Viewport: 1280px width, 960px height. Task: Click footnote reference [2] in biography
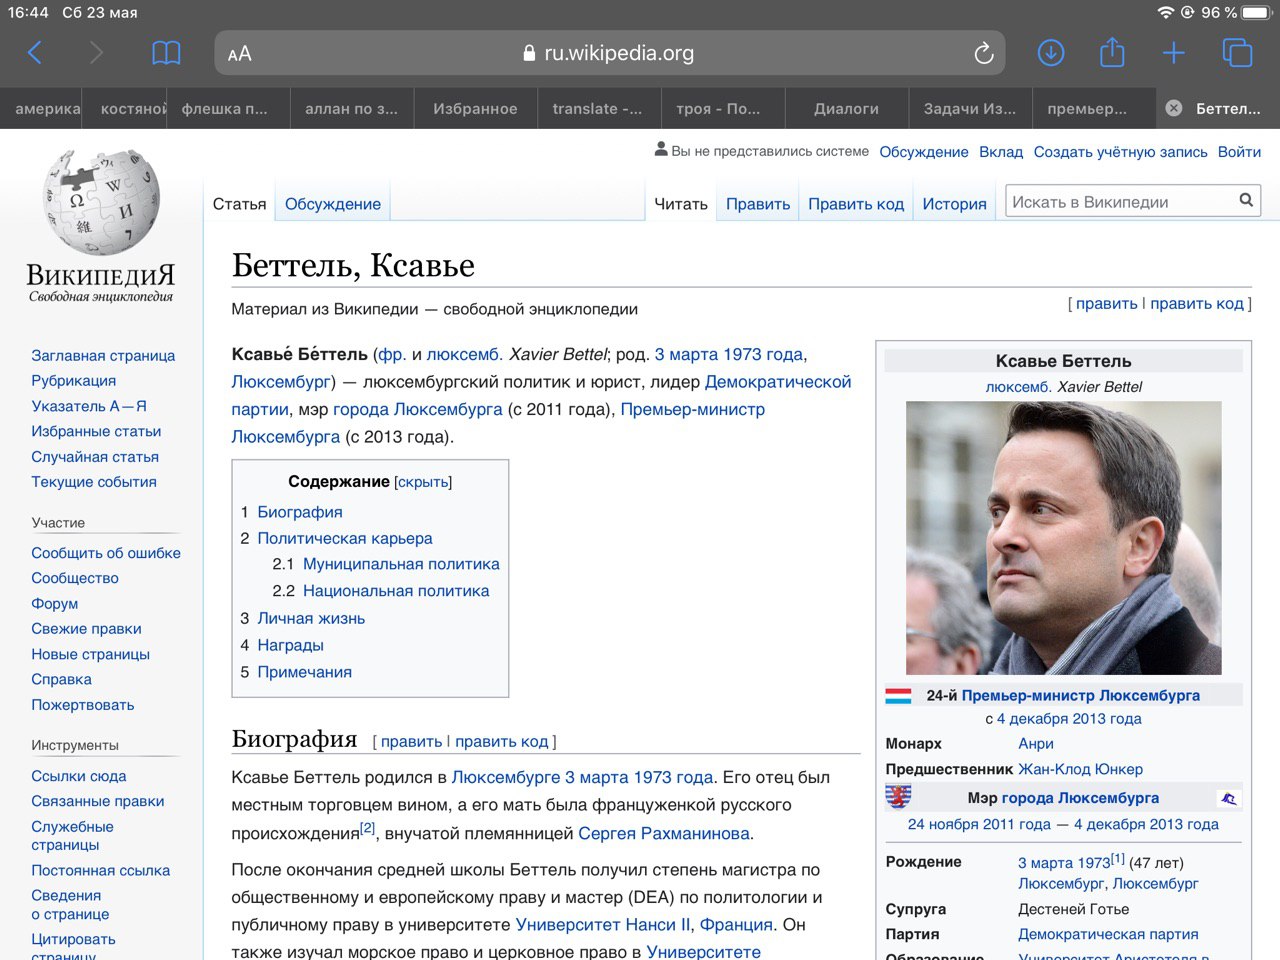[367, 827]
